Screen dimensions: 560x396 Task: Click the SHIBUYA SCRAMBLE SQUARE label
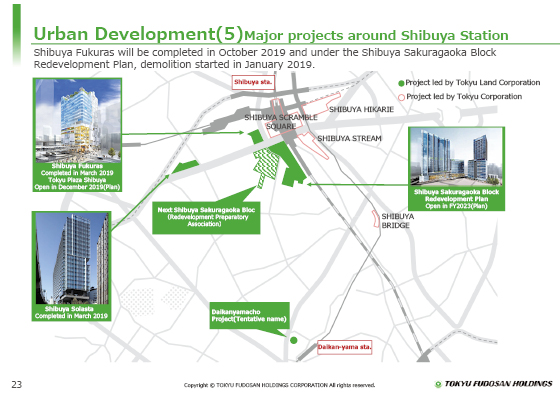tap(281, 122)
